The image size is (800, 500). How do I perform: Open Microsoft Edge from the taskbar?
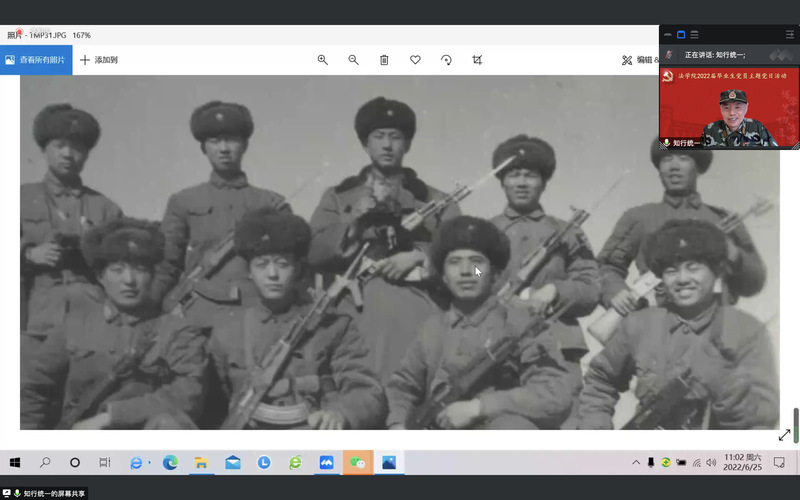click(170, 463)
